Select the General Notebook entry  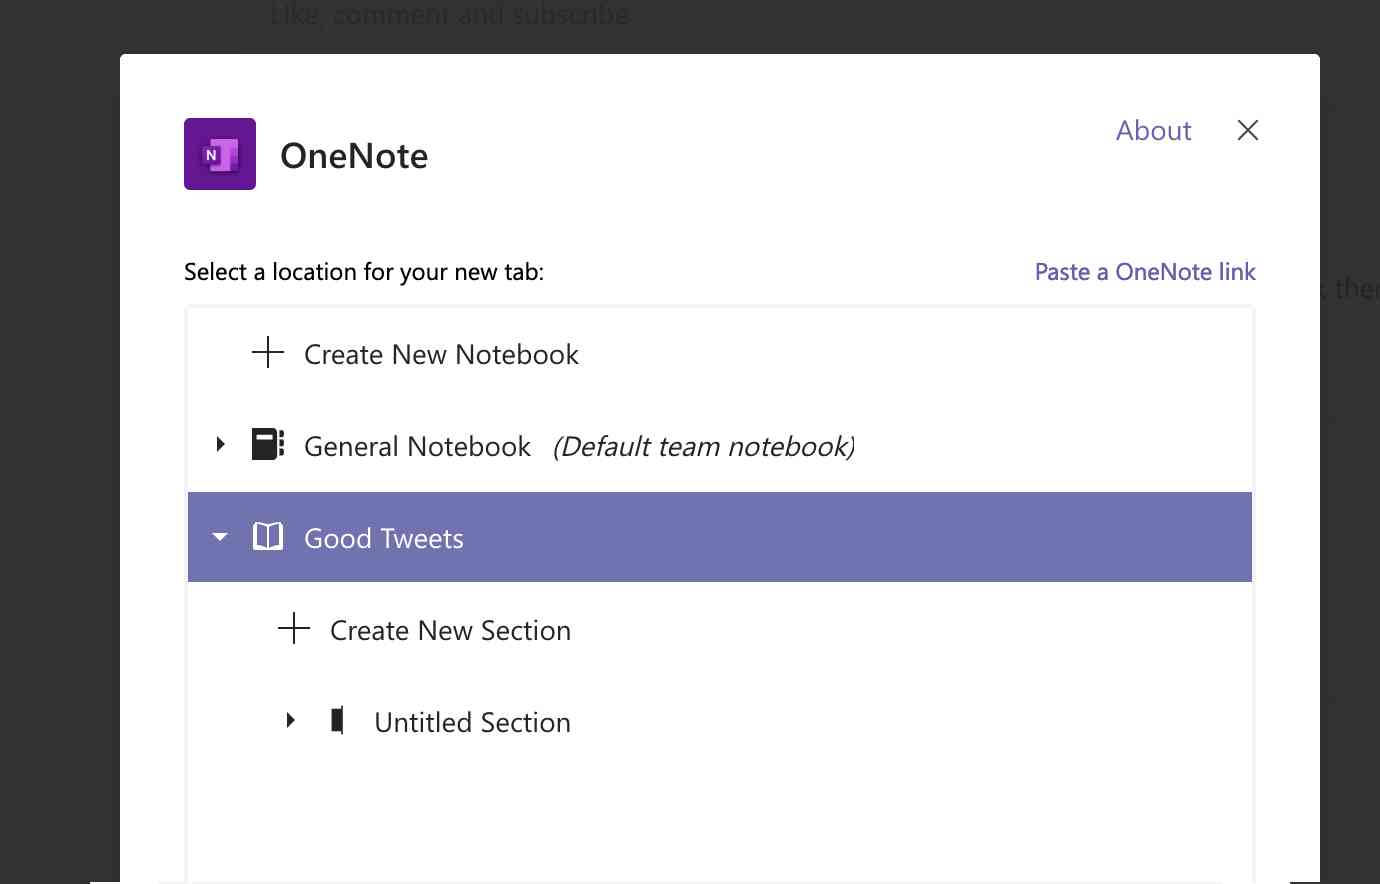tap(418, 445)
